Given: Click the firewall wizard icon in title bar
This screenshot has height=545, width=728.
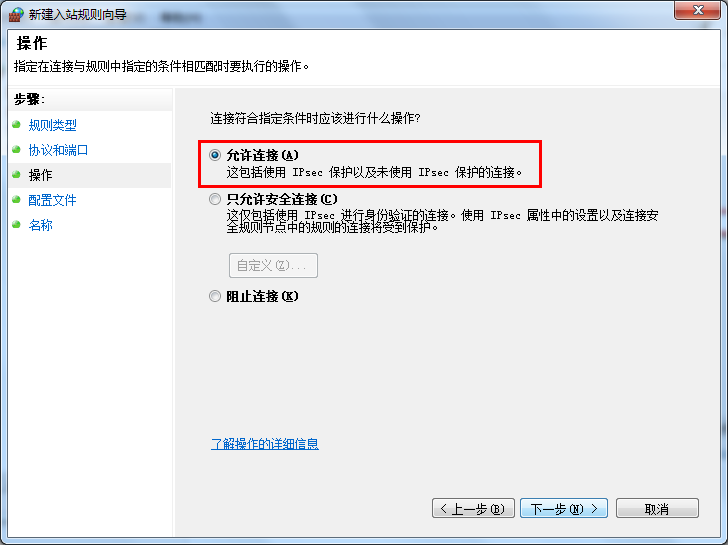Looking at the screenshot, I should click(16, 15).
